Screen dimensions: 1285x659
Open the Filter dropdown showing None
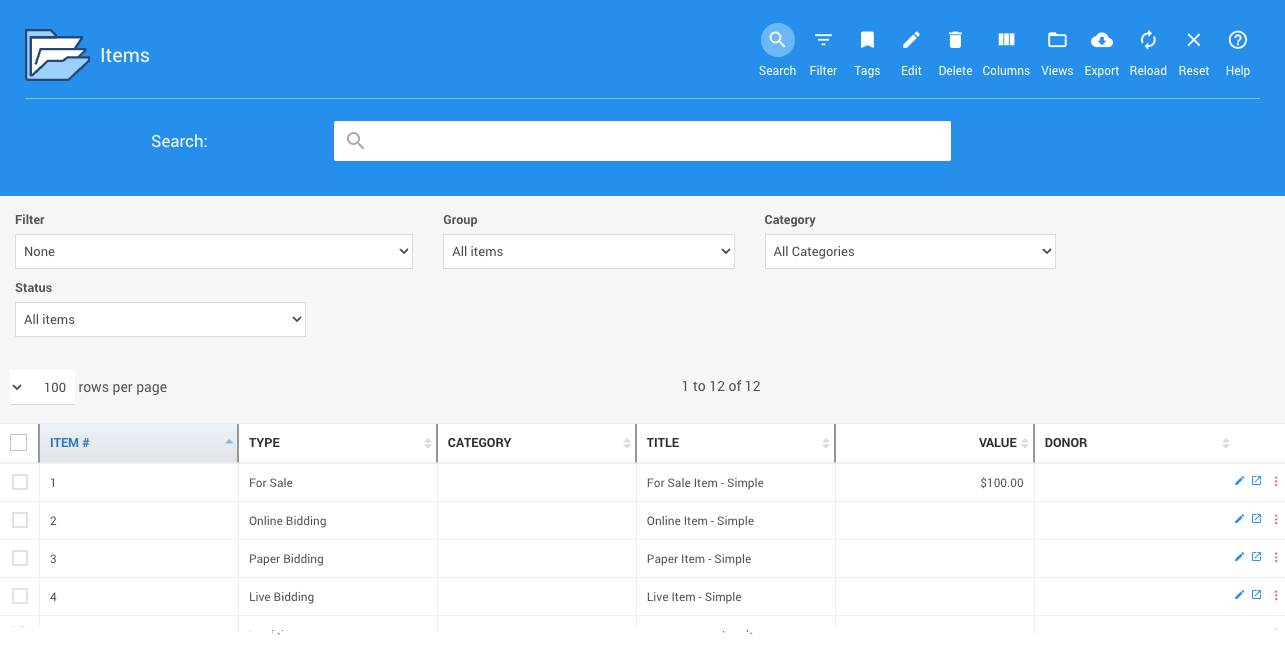click(x=214, y=252)
